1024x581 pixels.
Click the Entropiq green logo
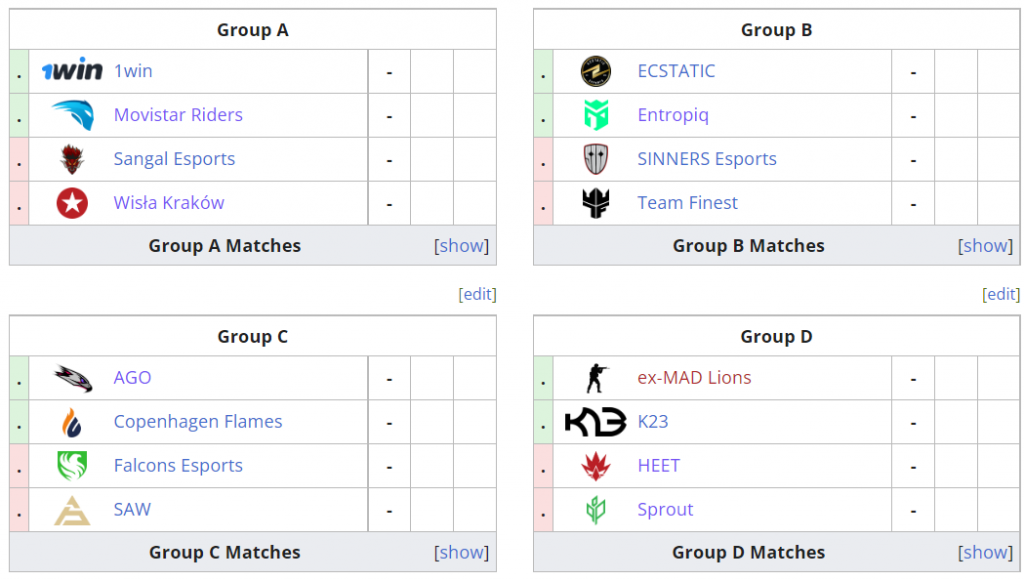[596, 115]
